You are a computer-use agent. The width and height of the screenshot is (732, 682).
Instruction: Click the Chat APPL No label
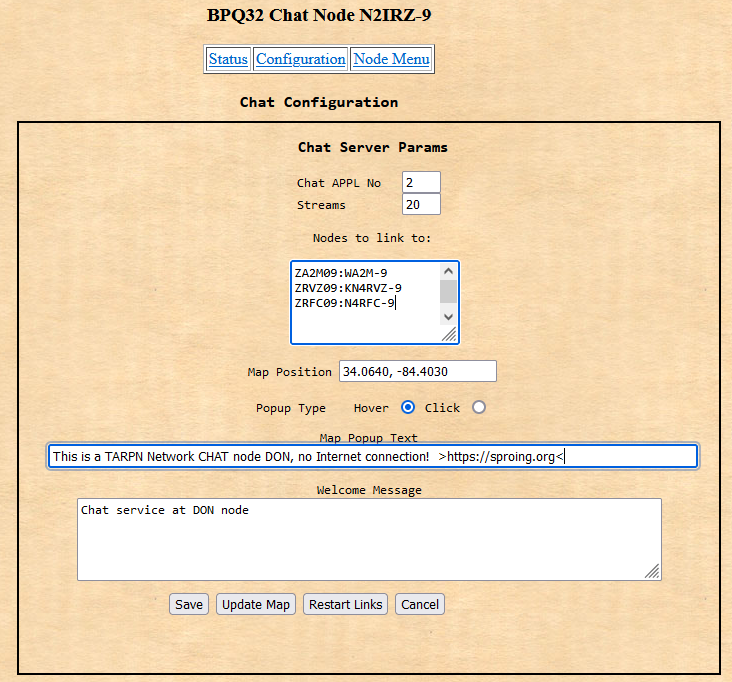pyautogui.click(x=339, y=183)
